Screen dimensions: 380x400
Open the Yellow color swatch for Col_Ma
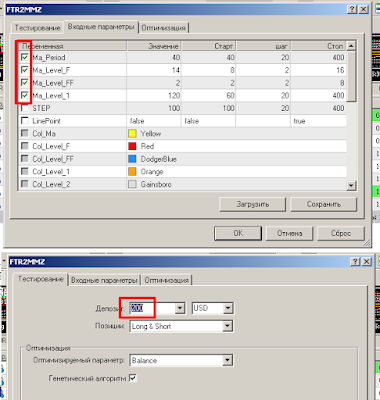(x=132, y=134)
